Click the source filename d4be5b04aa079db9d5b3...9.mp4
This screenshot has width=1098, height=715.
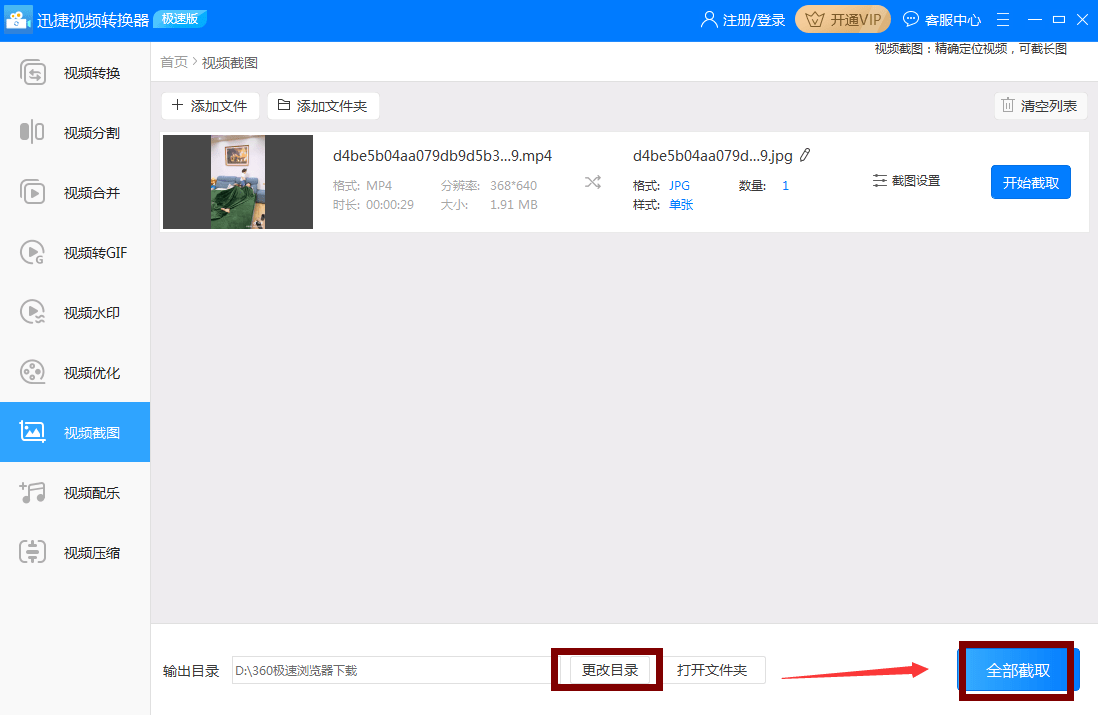(x=443, y=155)
